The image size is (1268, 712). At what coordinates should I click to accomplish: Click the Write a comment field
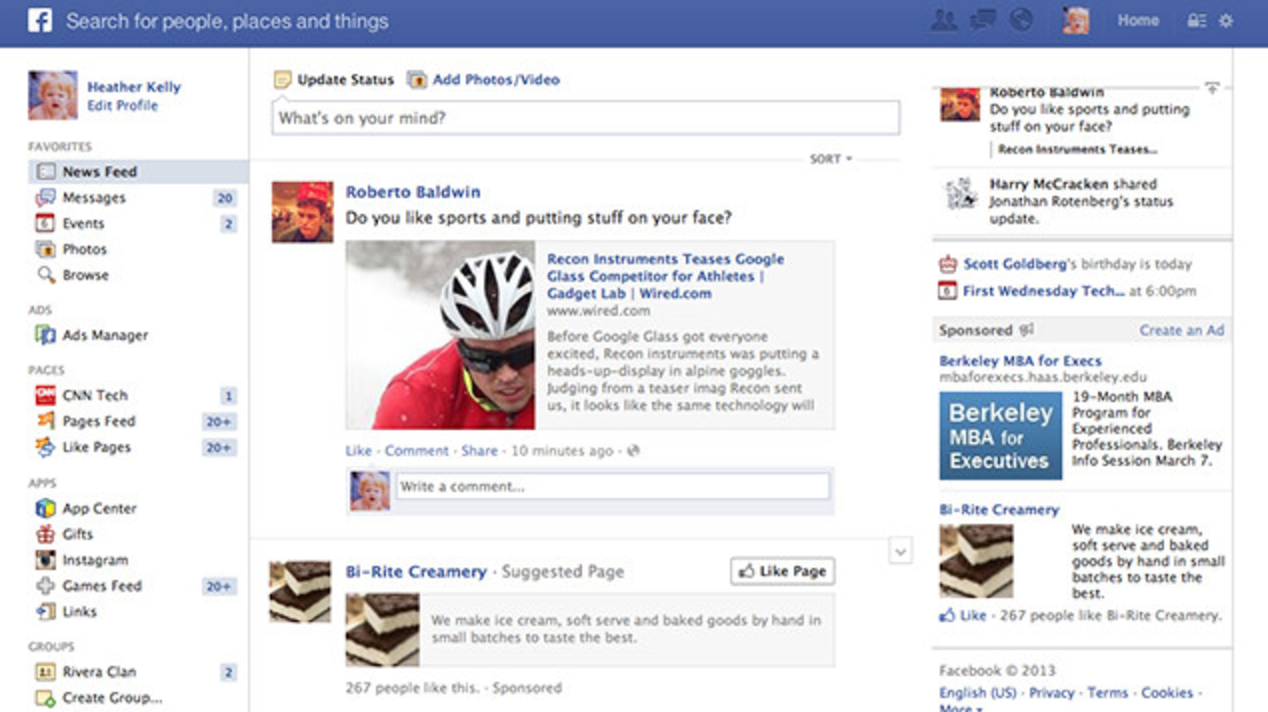pyautogui.click(x=612, y=487)
